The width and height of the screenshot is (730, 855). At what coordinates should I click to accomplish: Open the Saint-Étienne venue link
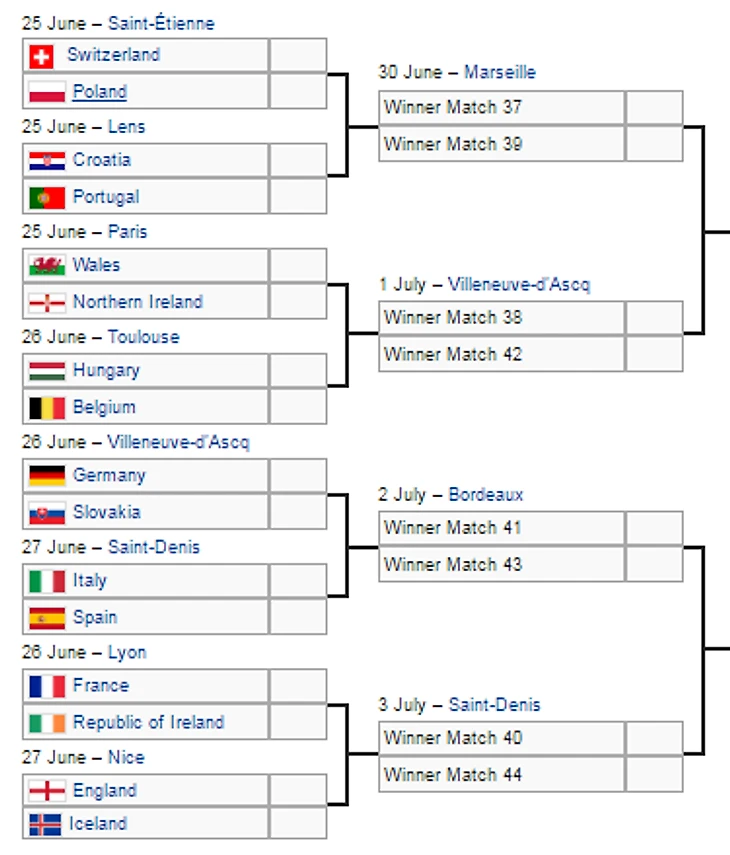tap(161, 23)
